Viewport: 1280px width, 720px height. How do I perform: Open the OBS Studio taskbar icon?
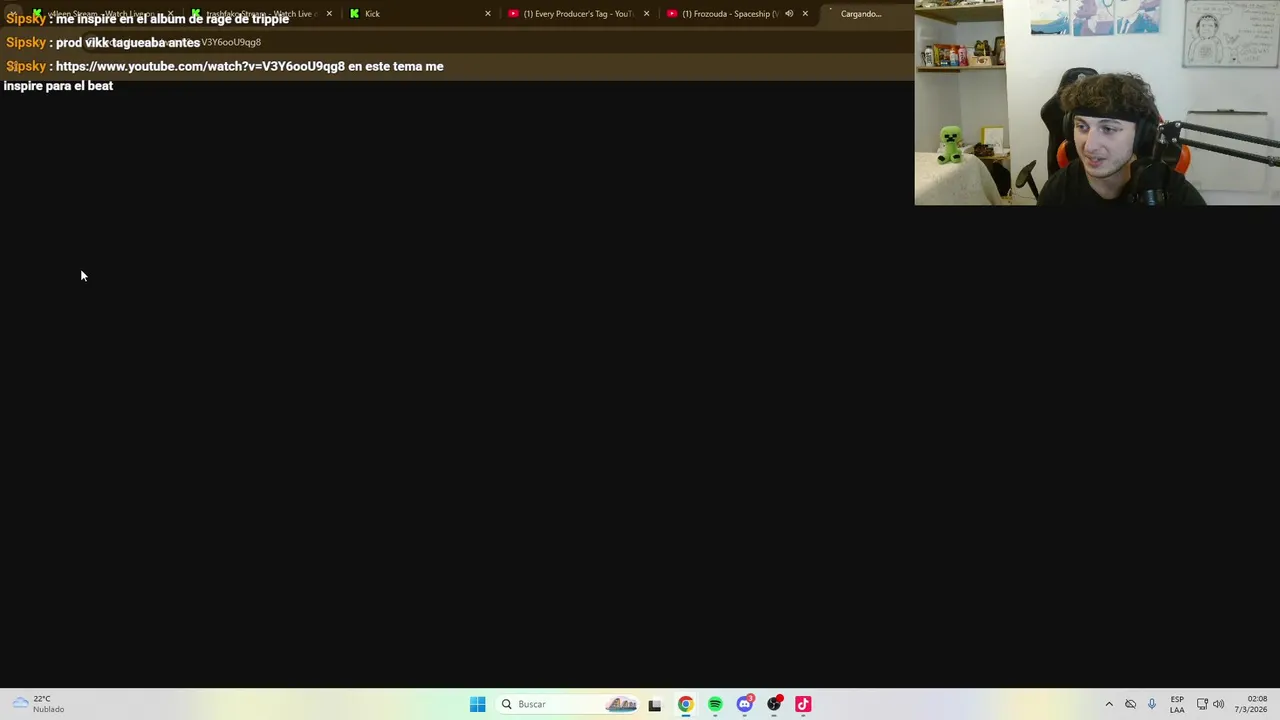[774, 704]
